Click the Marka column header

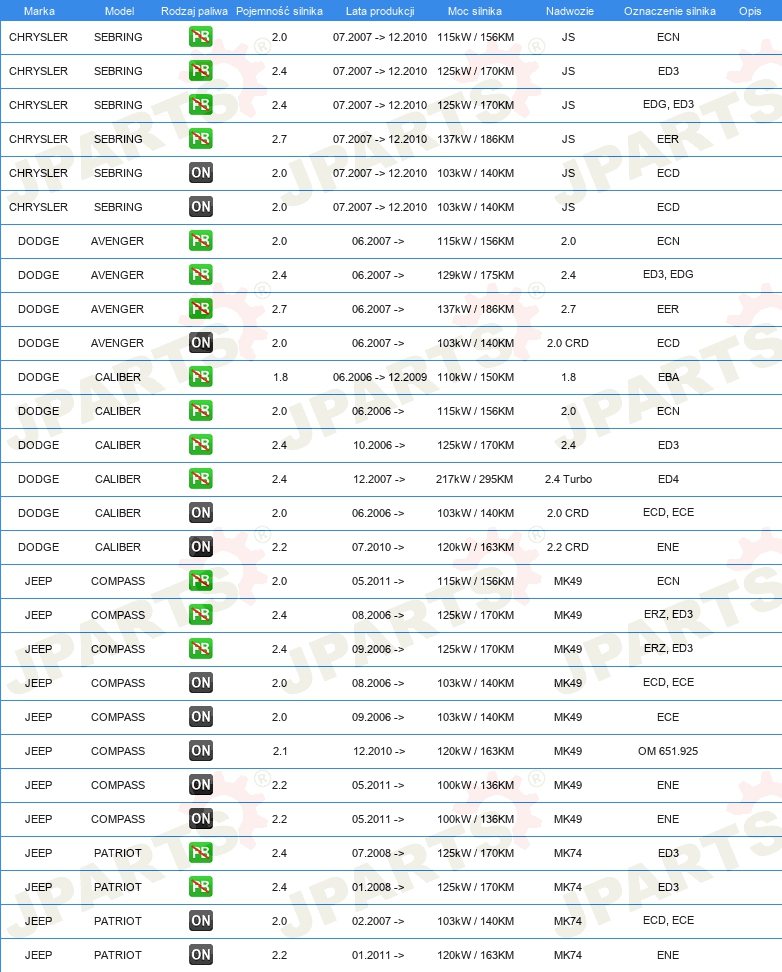[39, 11]
